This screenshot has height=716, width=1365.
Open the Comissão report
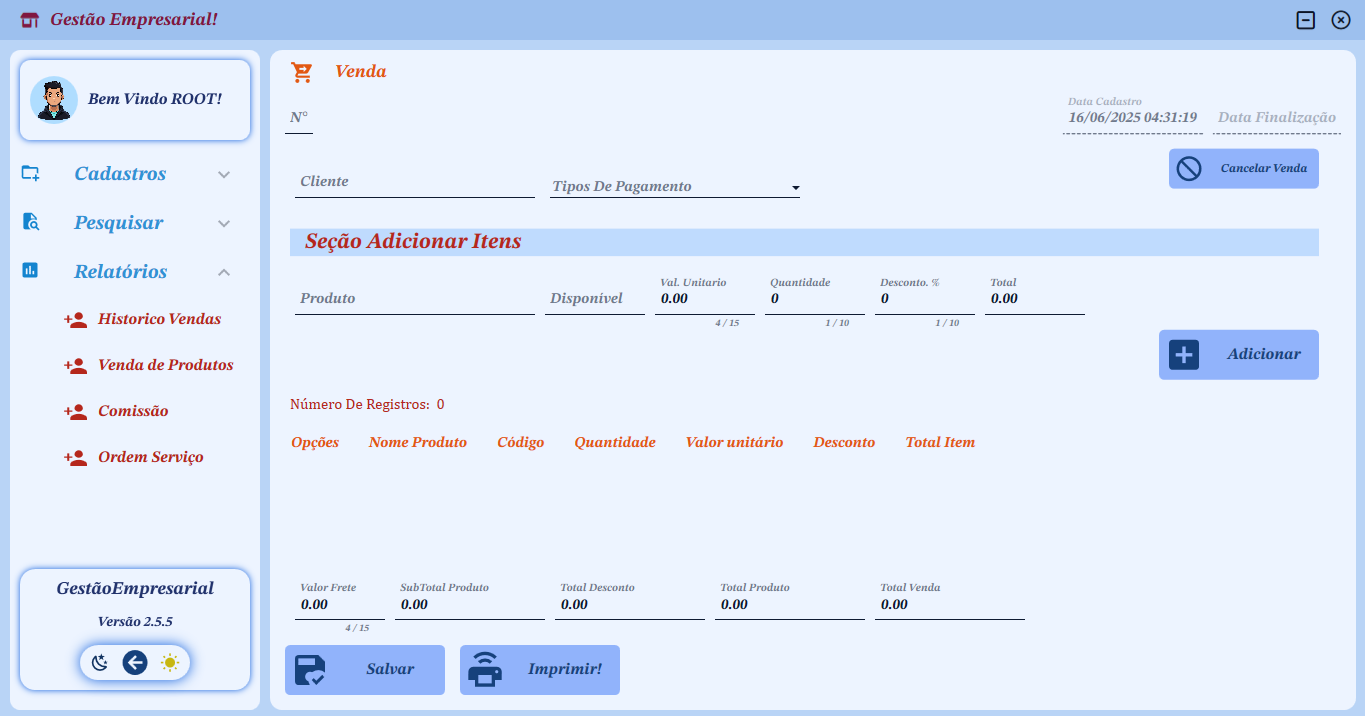[133, 411]
